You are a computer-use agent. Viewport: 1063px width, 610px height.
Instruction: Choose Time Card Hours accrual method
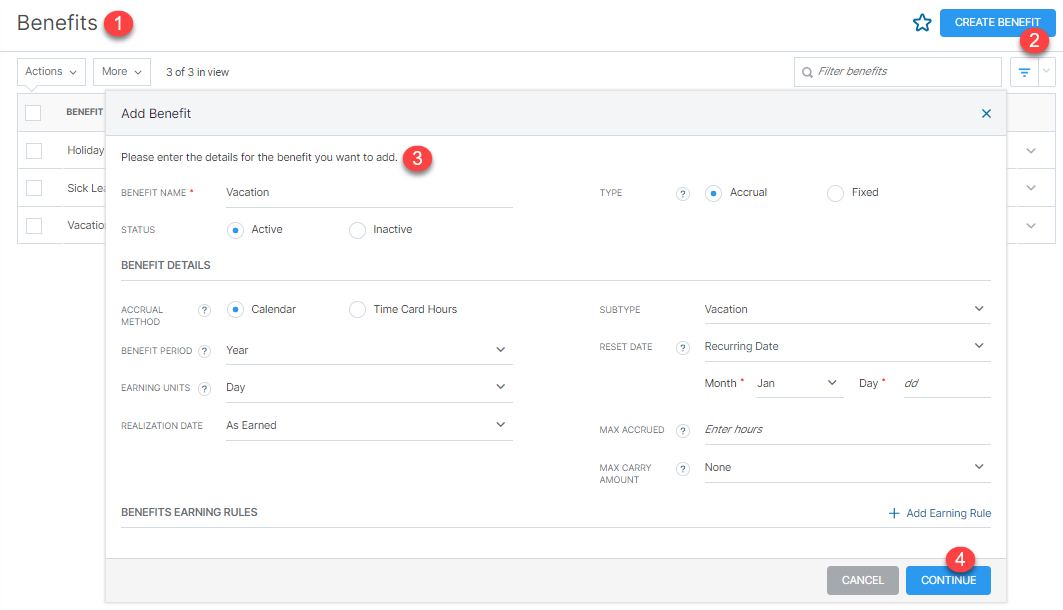(x=357, y=310)
